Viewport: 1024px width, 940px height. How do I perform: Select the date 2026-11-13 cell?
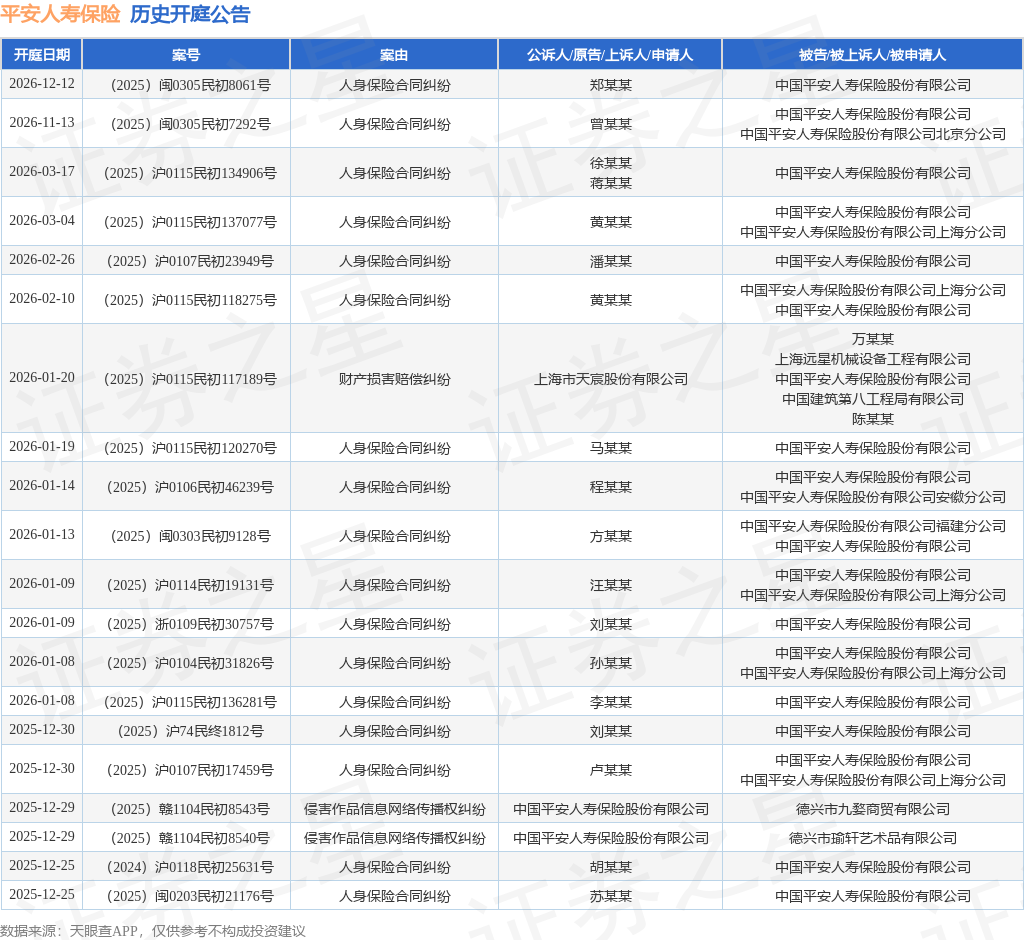[x=42, y=123]
